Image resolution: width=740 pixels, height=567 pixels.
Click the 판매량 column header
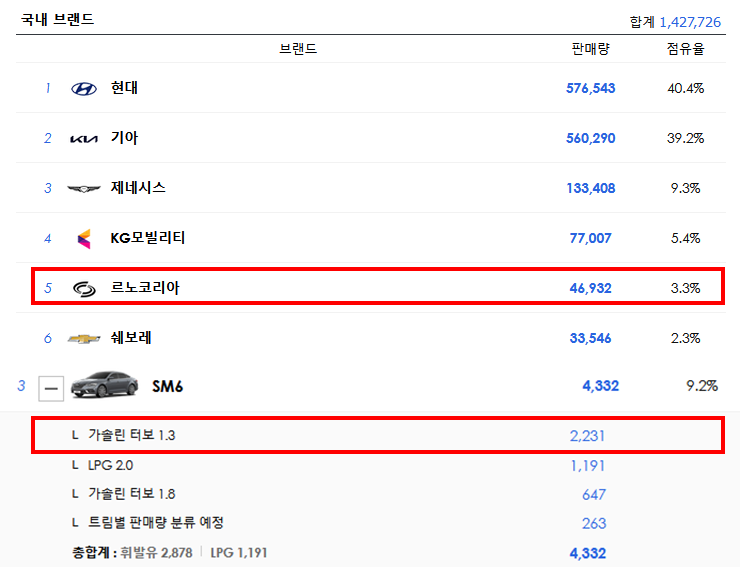pyautogui.click(x=590, y=49)
